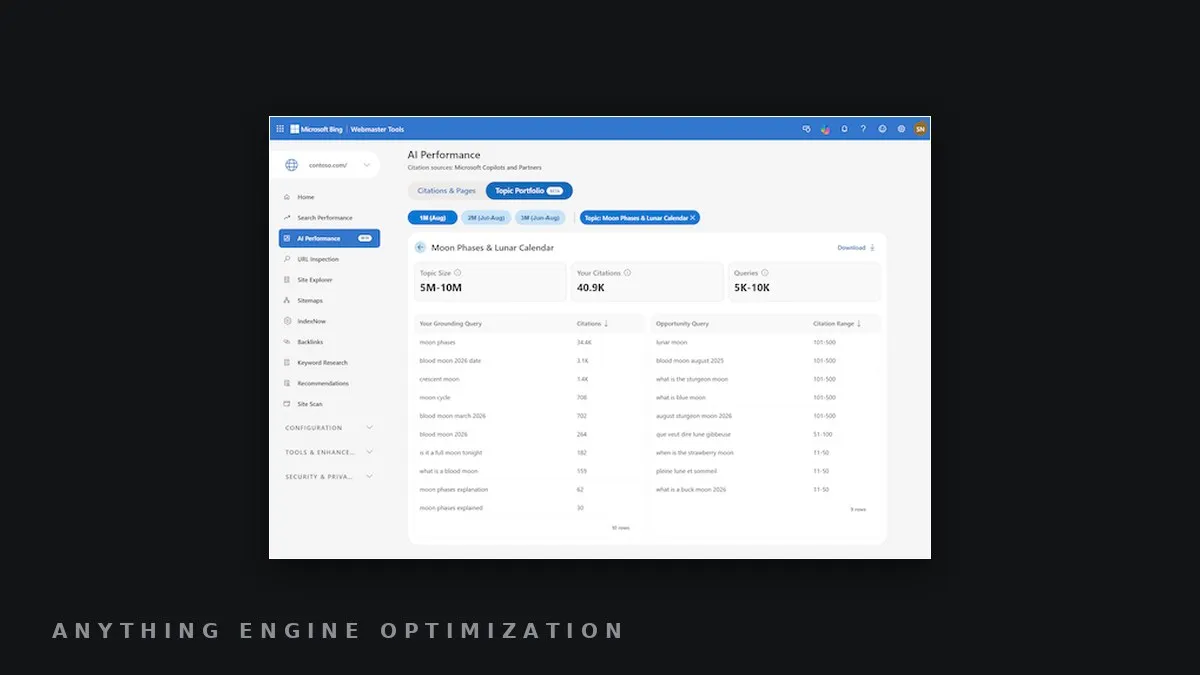
Task: Click the URL Inspection magnifier icon
Action: click(287, 259)
